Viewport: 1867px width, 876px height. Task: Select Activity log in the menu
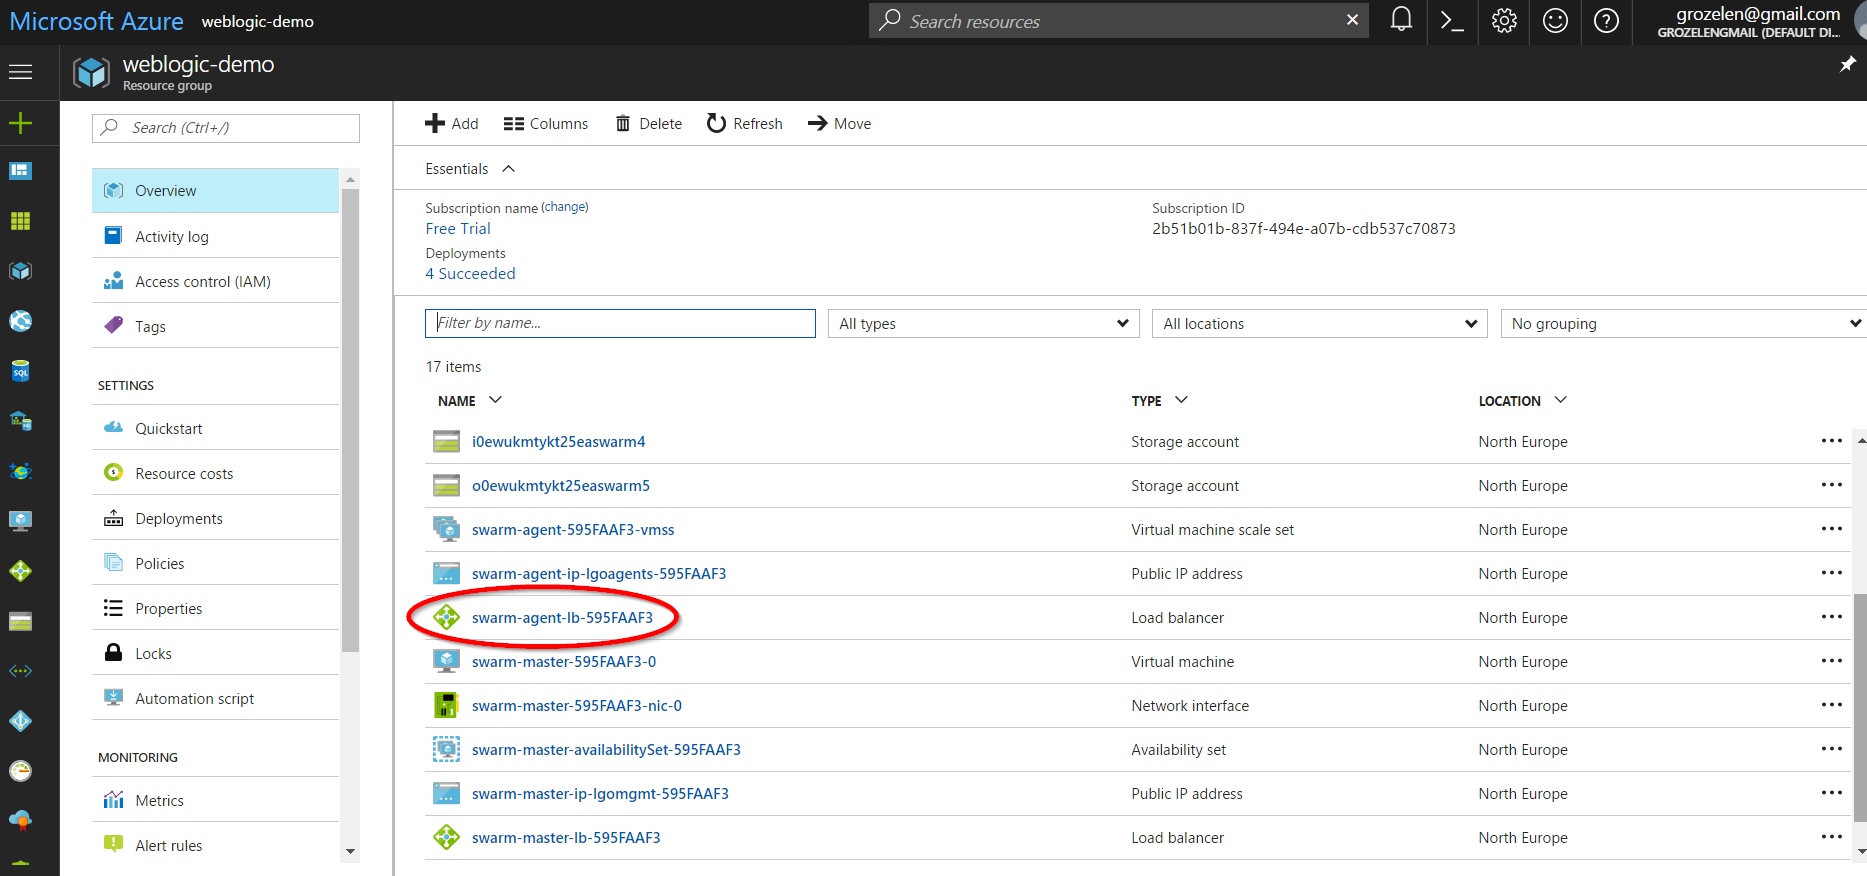[172, 237]
